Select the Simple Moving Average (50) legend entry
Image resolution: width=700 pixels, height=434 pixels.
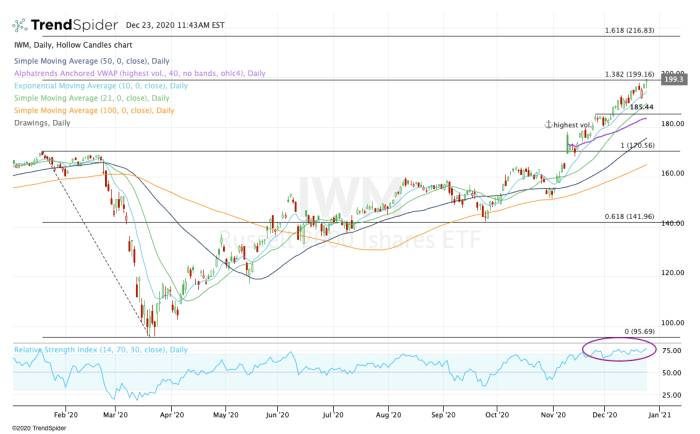point(92,61)
